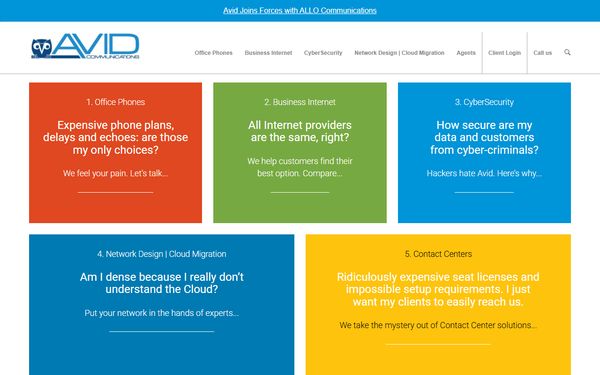Open the Agents menu item

coord(466,53)
